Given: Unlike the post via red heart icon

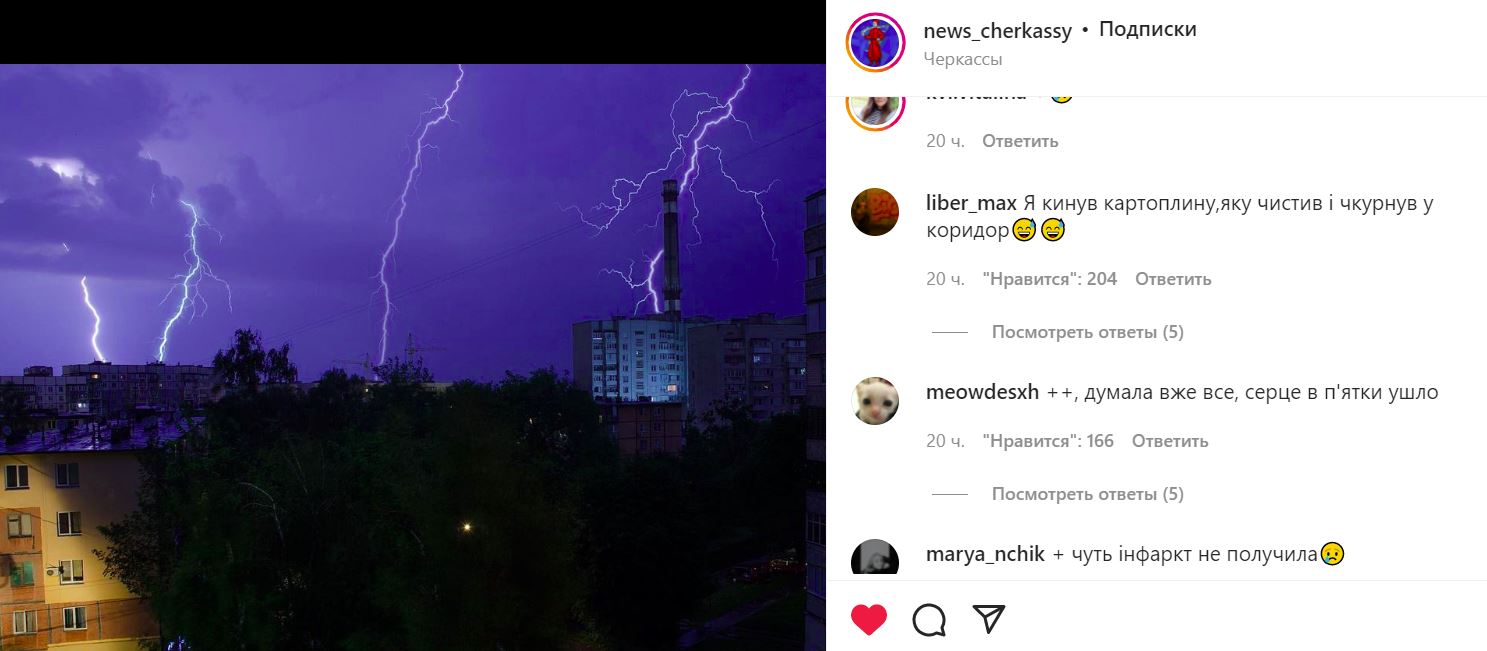Looking at the screenshot, I should pos(868,620).
